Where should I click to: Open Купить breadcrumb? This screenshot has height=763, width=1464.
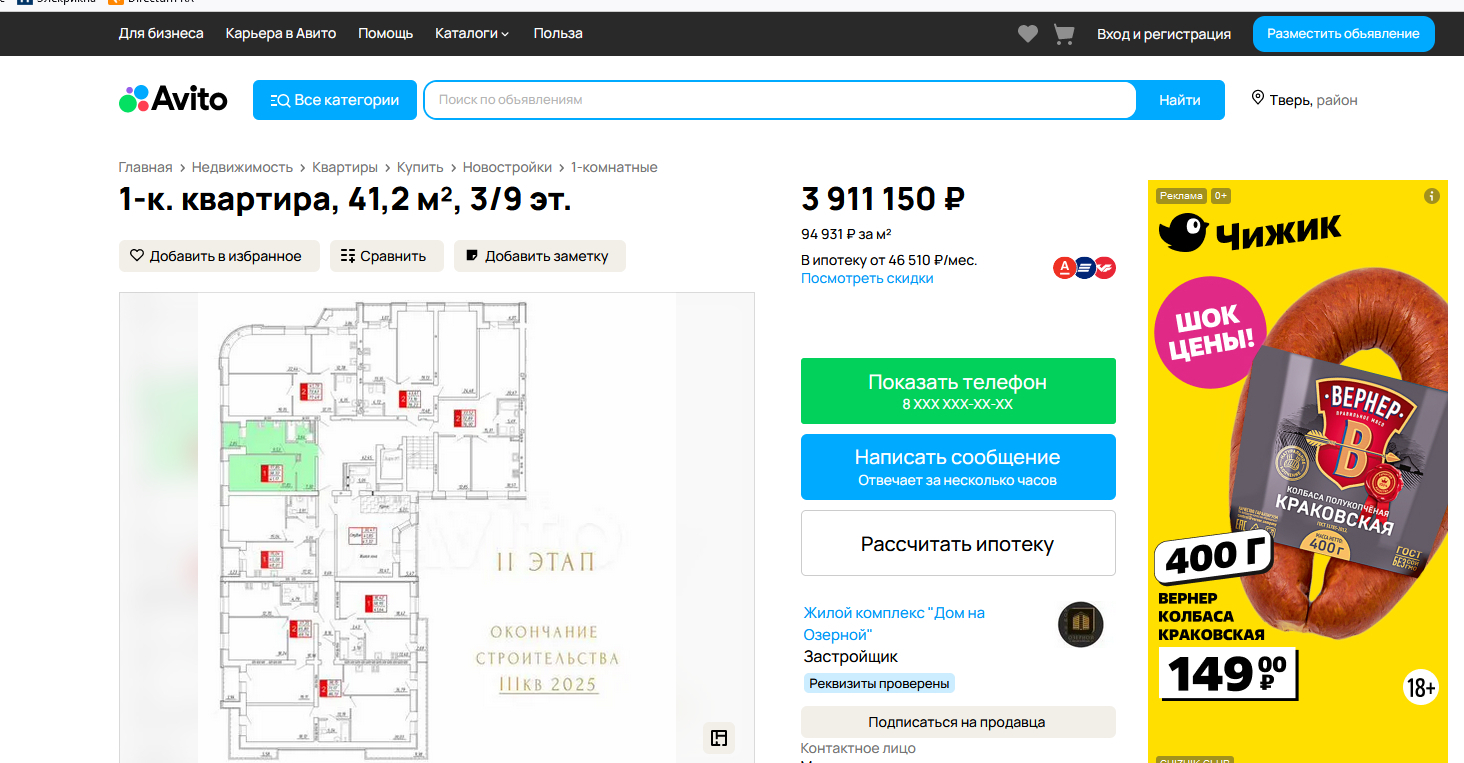tap(420, 167)
